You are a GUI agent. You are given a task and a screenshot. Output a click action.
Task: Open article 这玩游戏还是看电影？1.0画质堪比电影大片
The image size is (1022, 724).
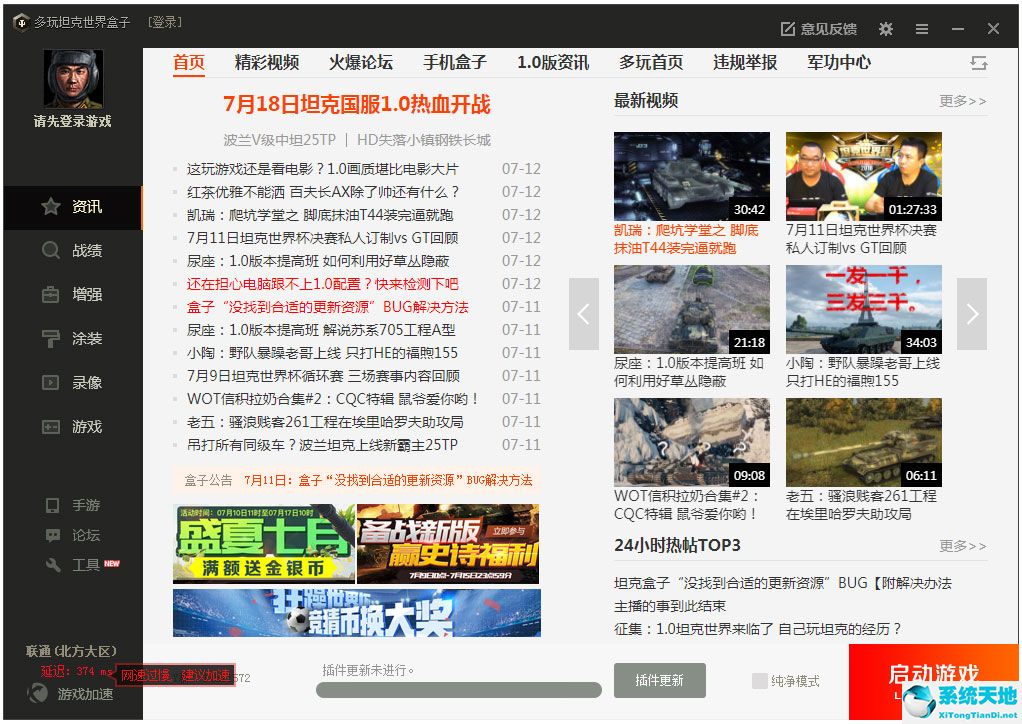[x=323, y=169]
